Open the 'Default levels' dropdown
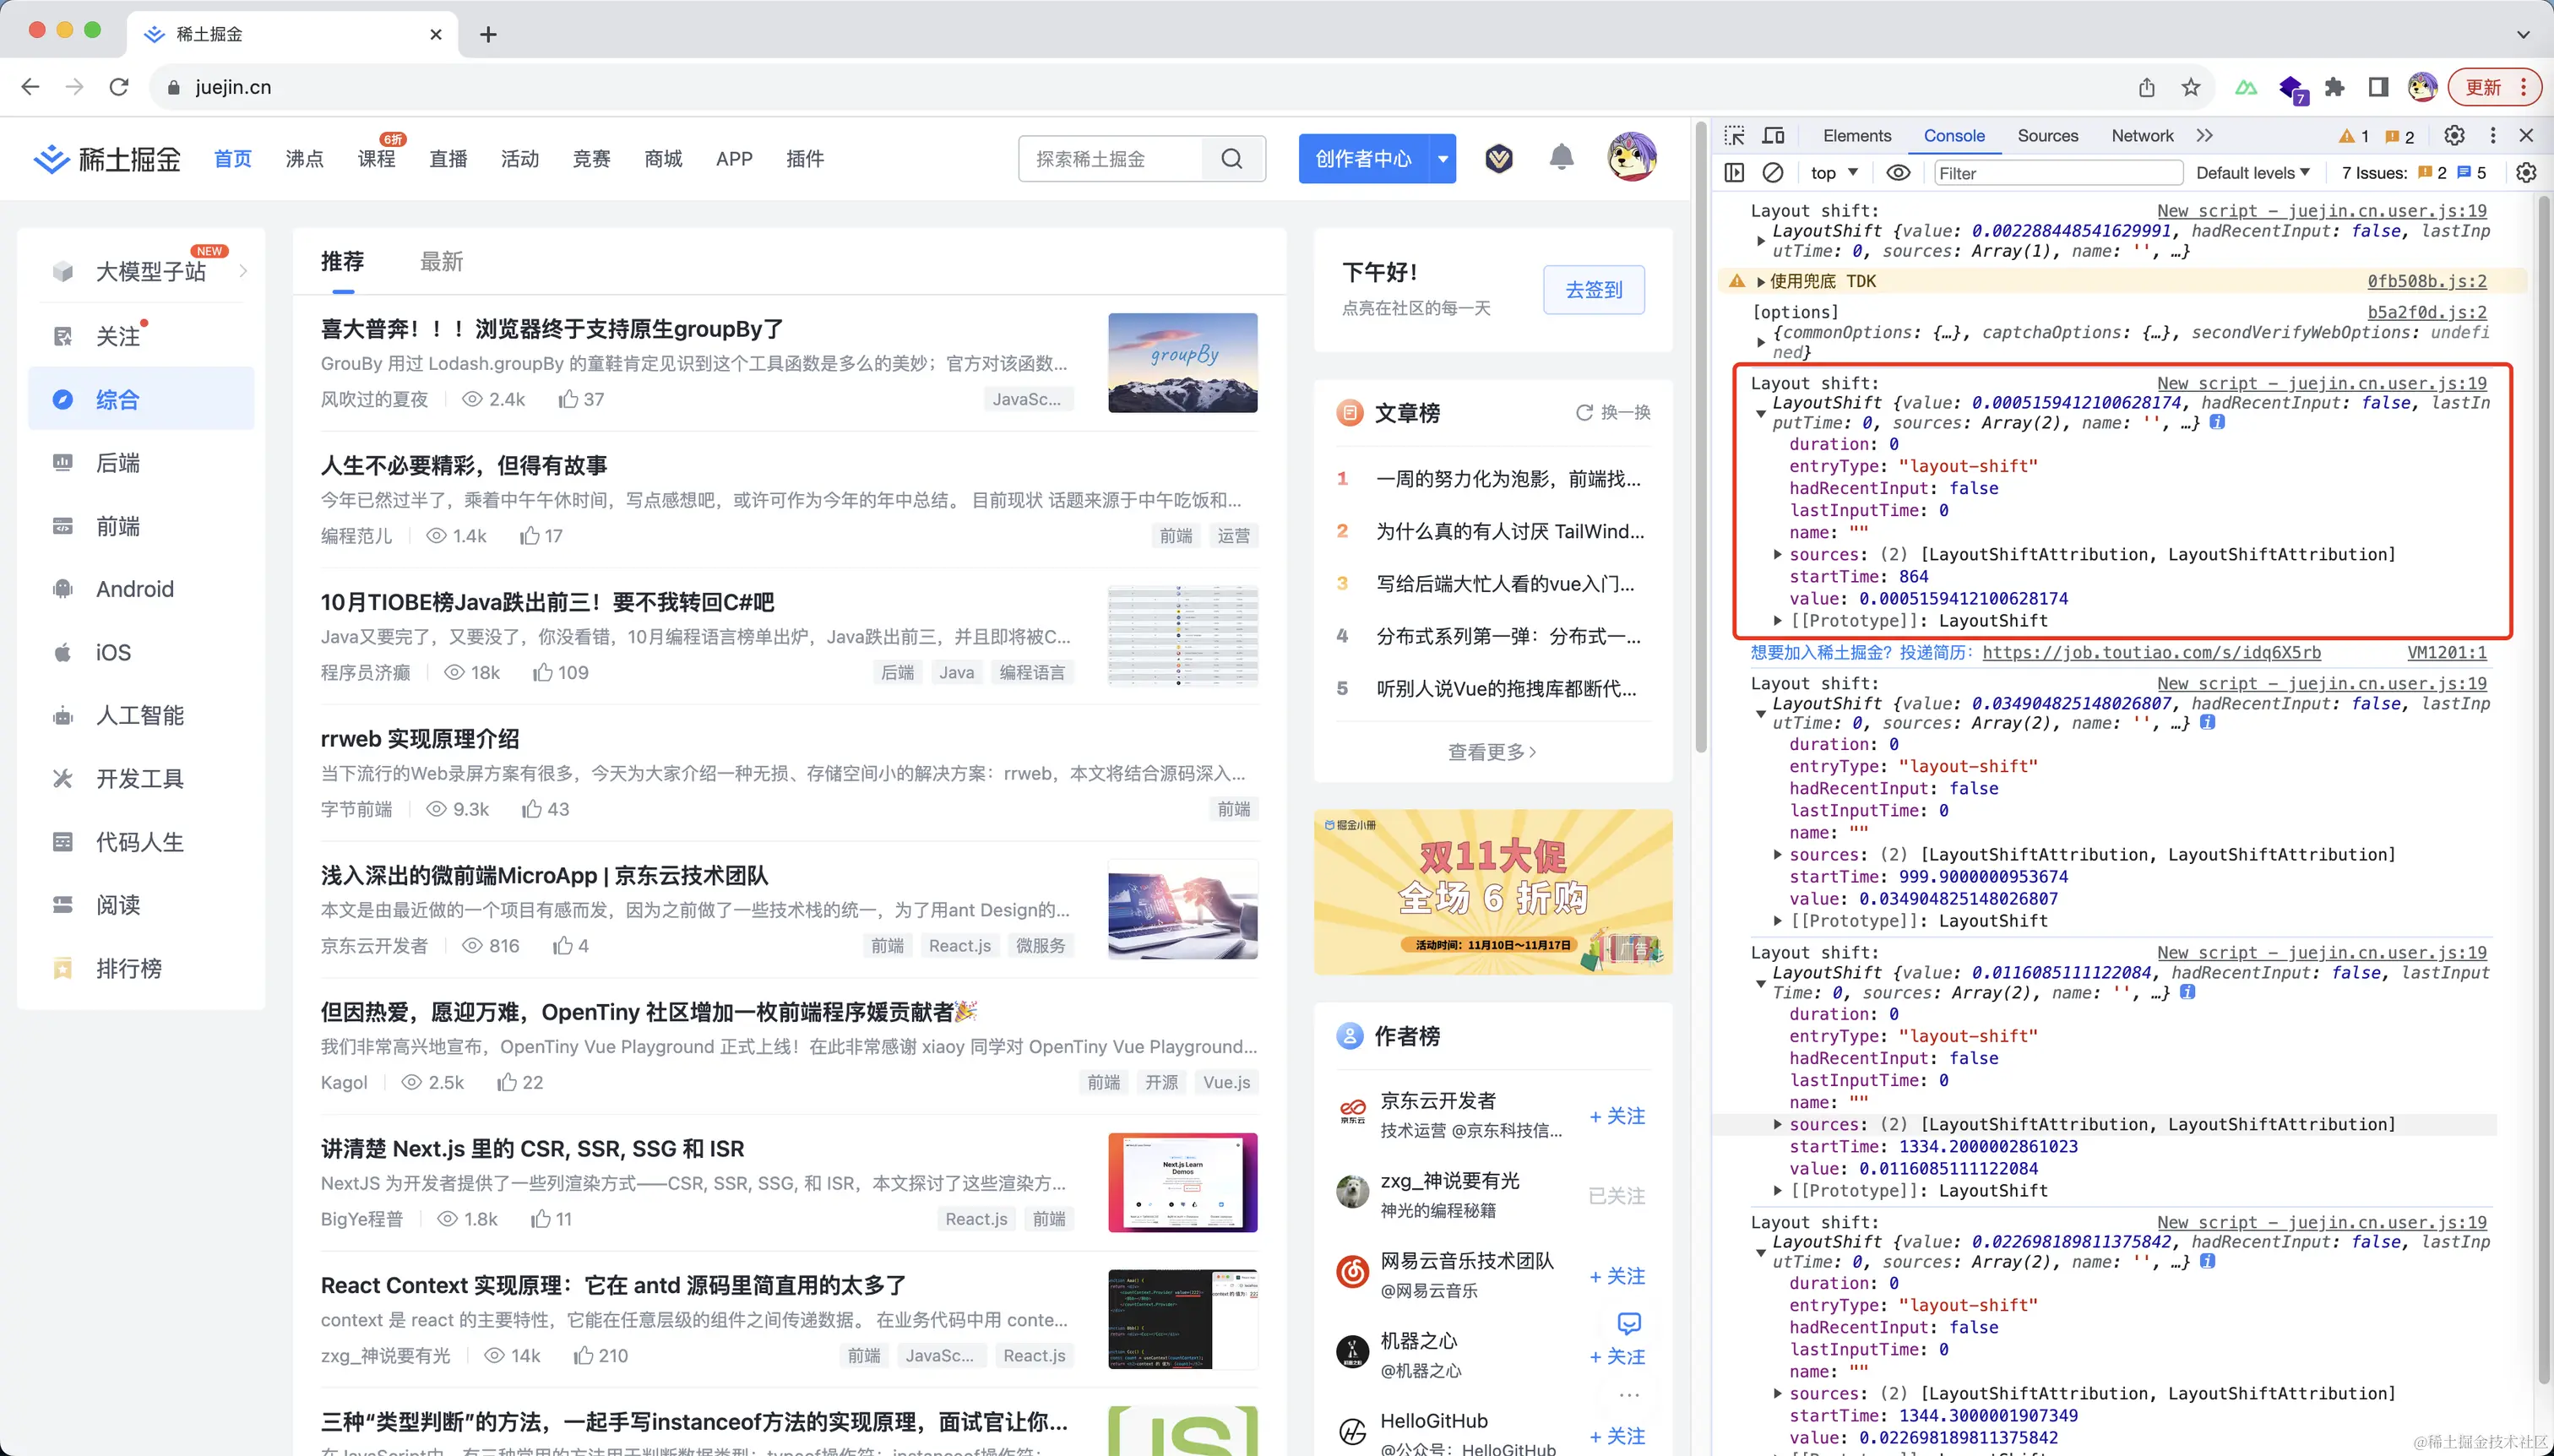Viewport: 2554px width, 1456px height. tap(2254, 172)
